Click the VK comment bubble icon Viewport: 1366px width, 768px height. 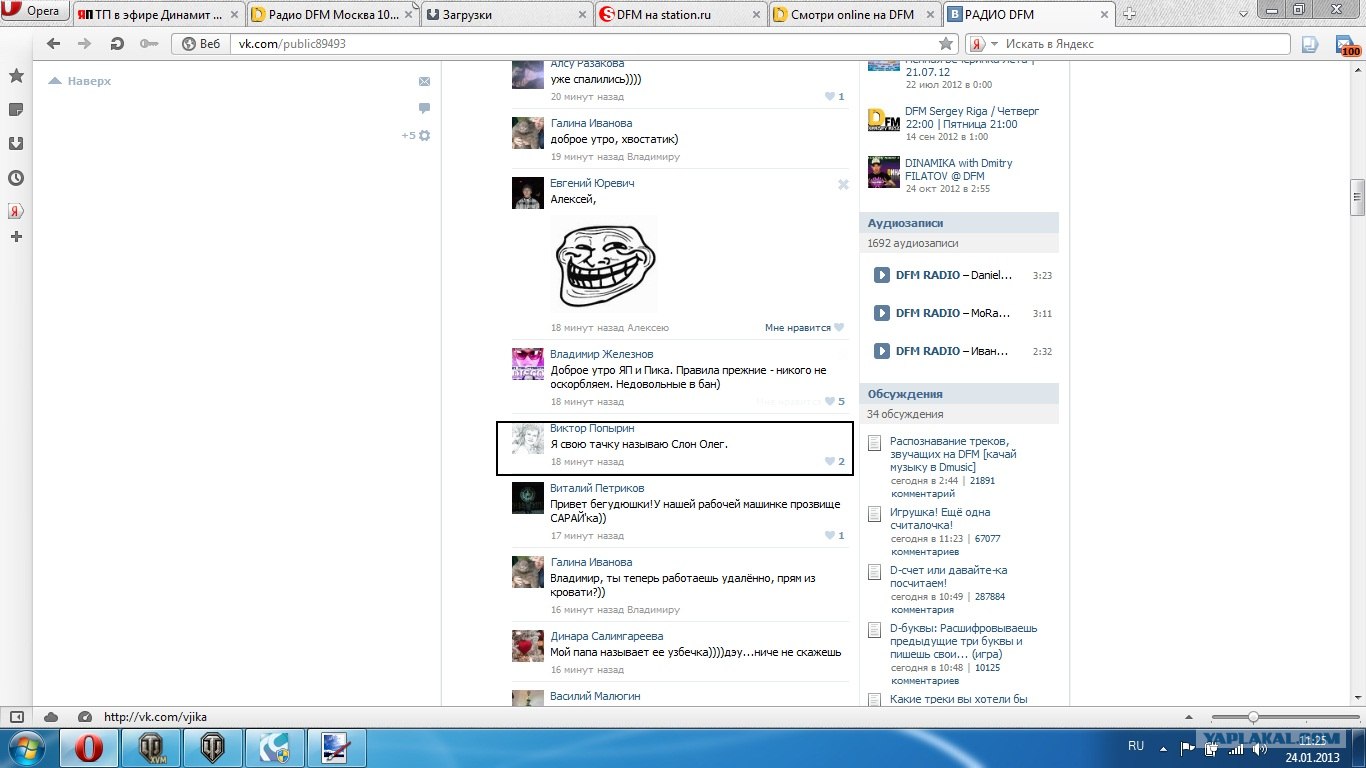(x=424, y=108)
